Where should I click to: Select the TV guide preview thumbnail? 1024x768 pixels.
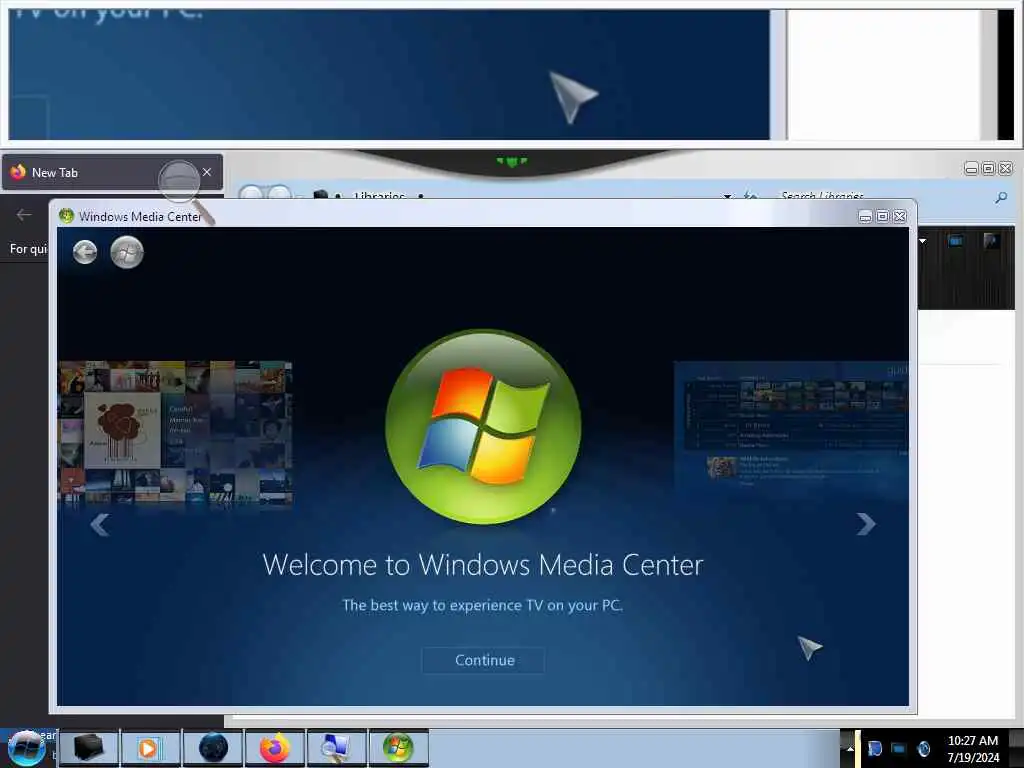(x=791, y=428)
